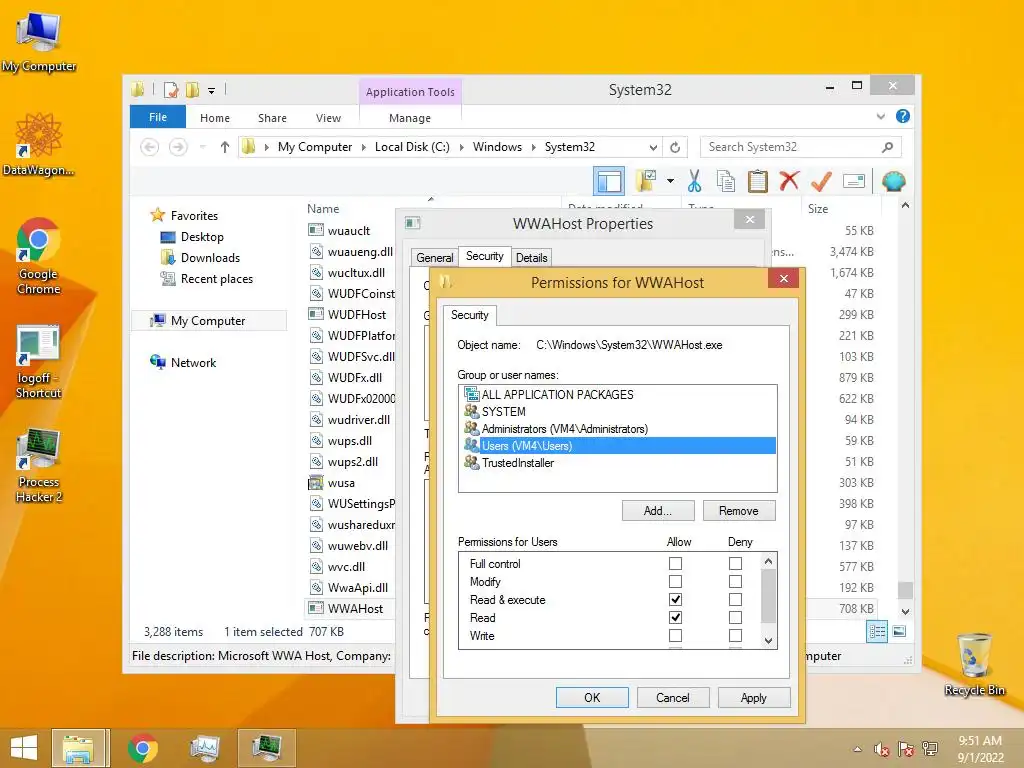Expand the ribbon with the chevron

click(x=880, y=116)
